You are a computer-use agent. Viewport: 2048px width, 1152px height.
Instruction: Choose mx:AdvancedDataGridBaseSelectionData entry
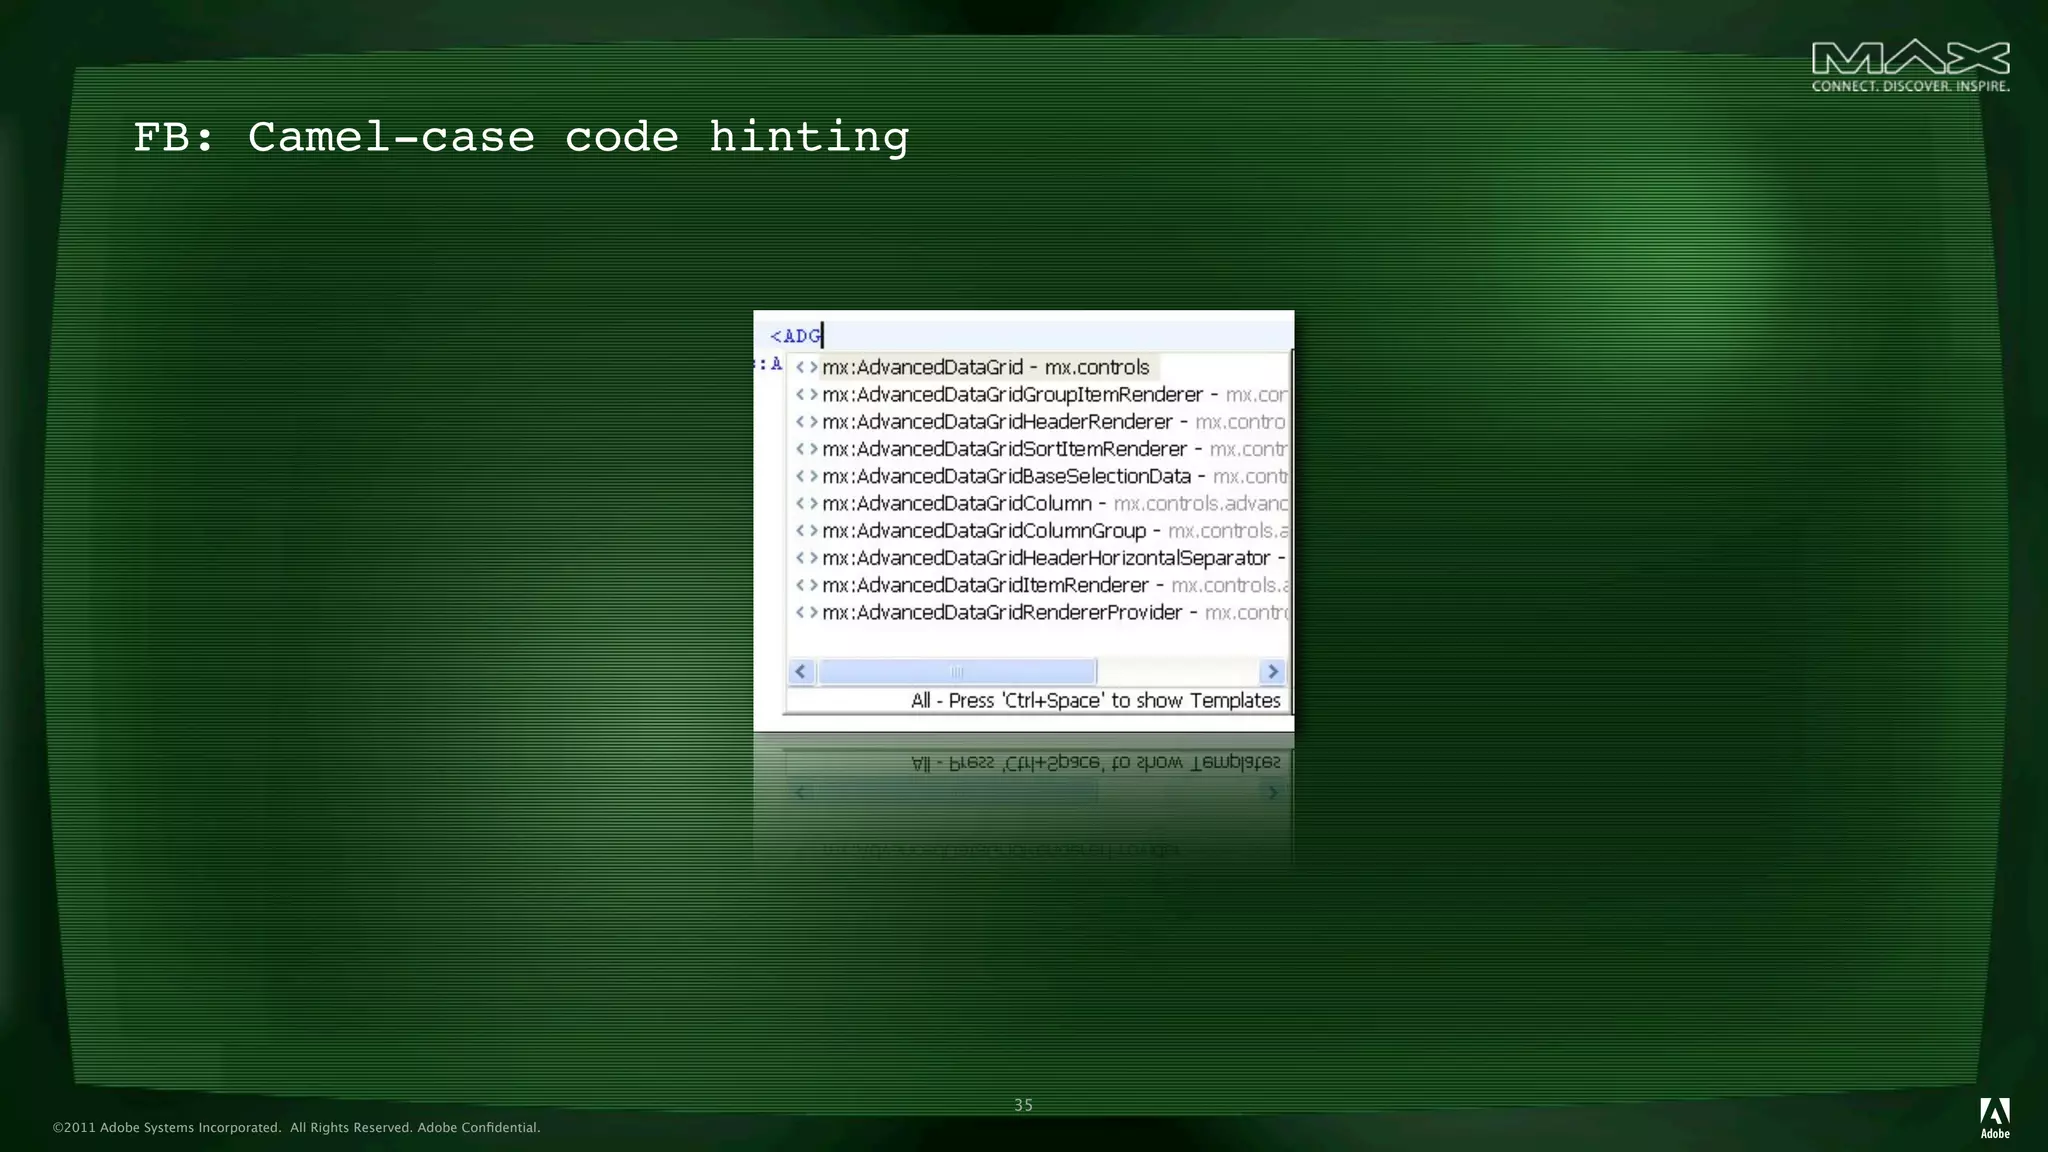1038,476
